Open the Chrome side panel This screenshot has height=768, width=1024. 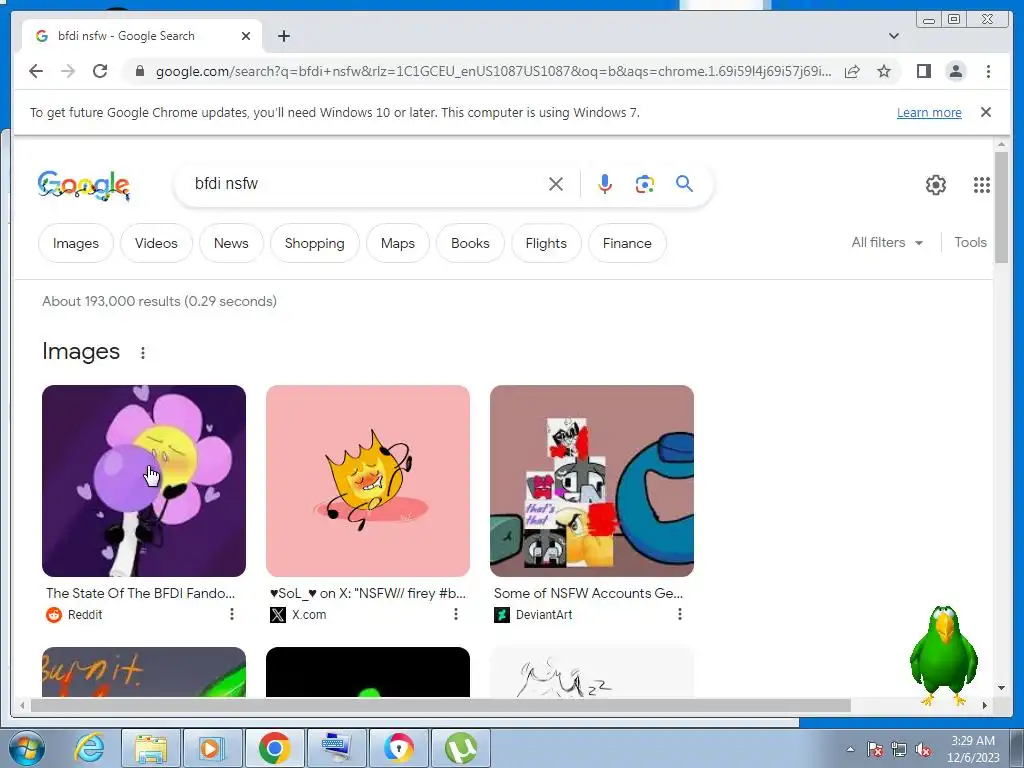923,71
